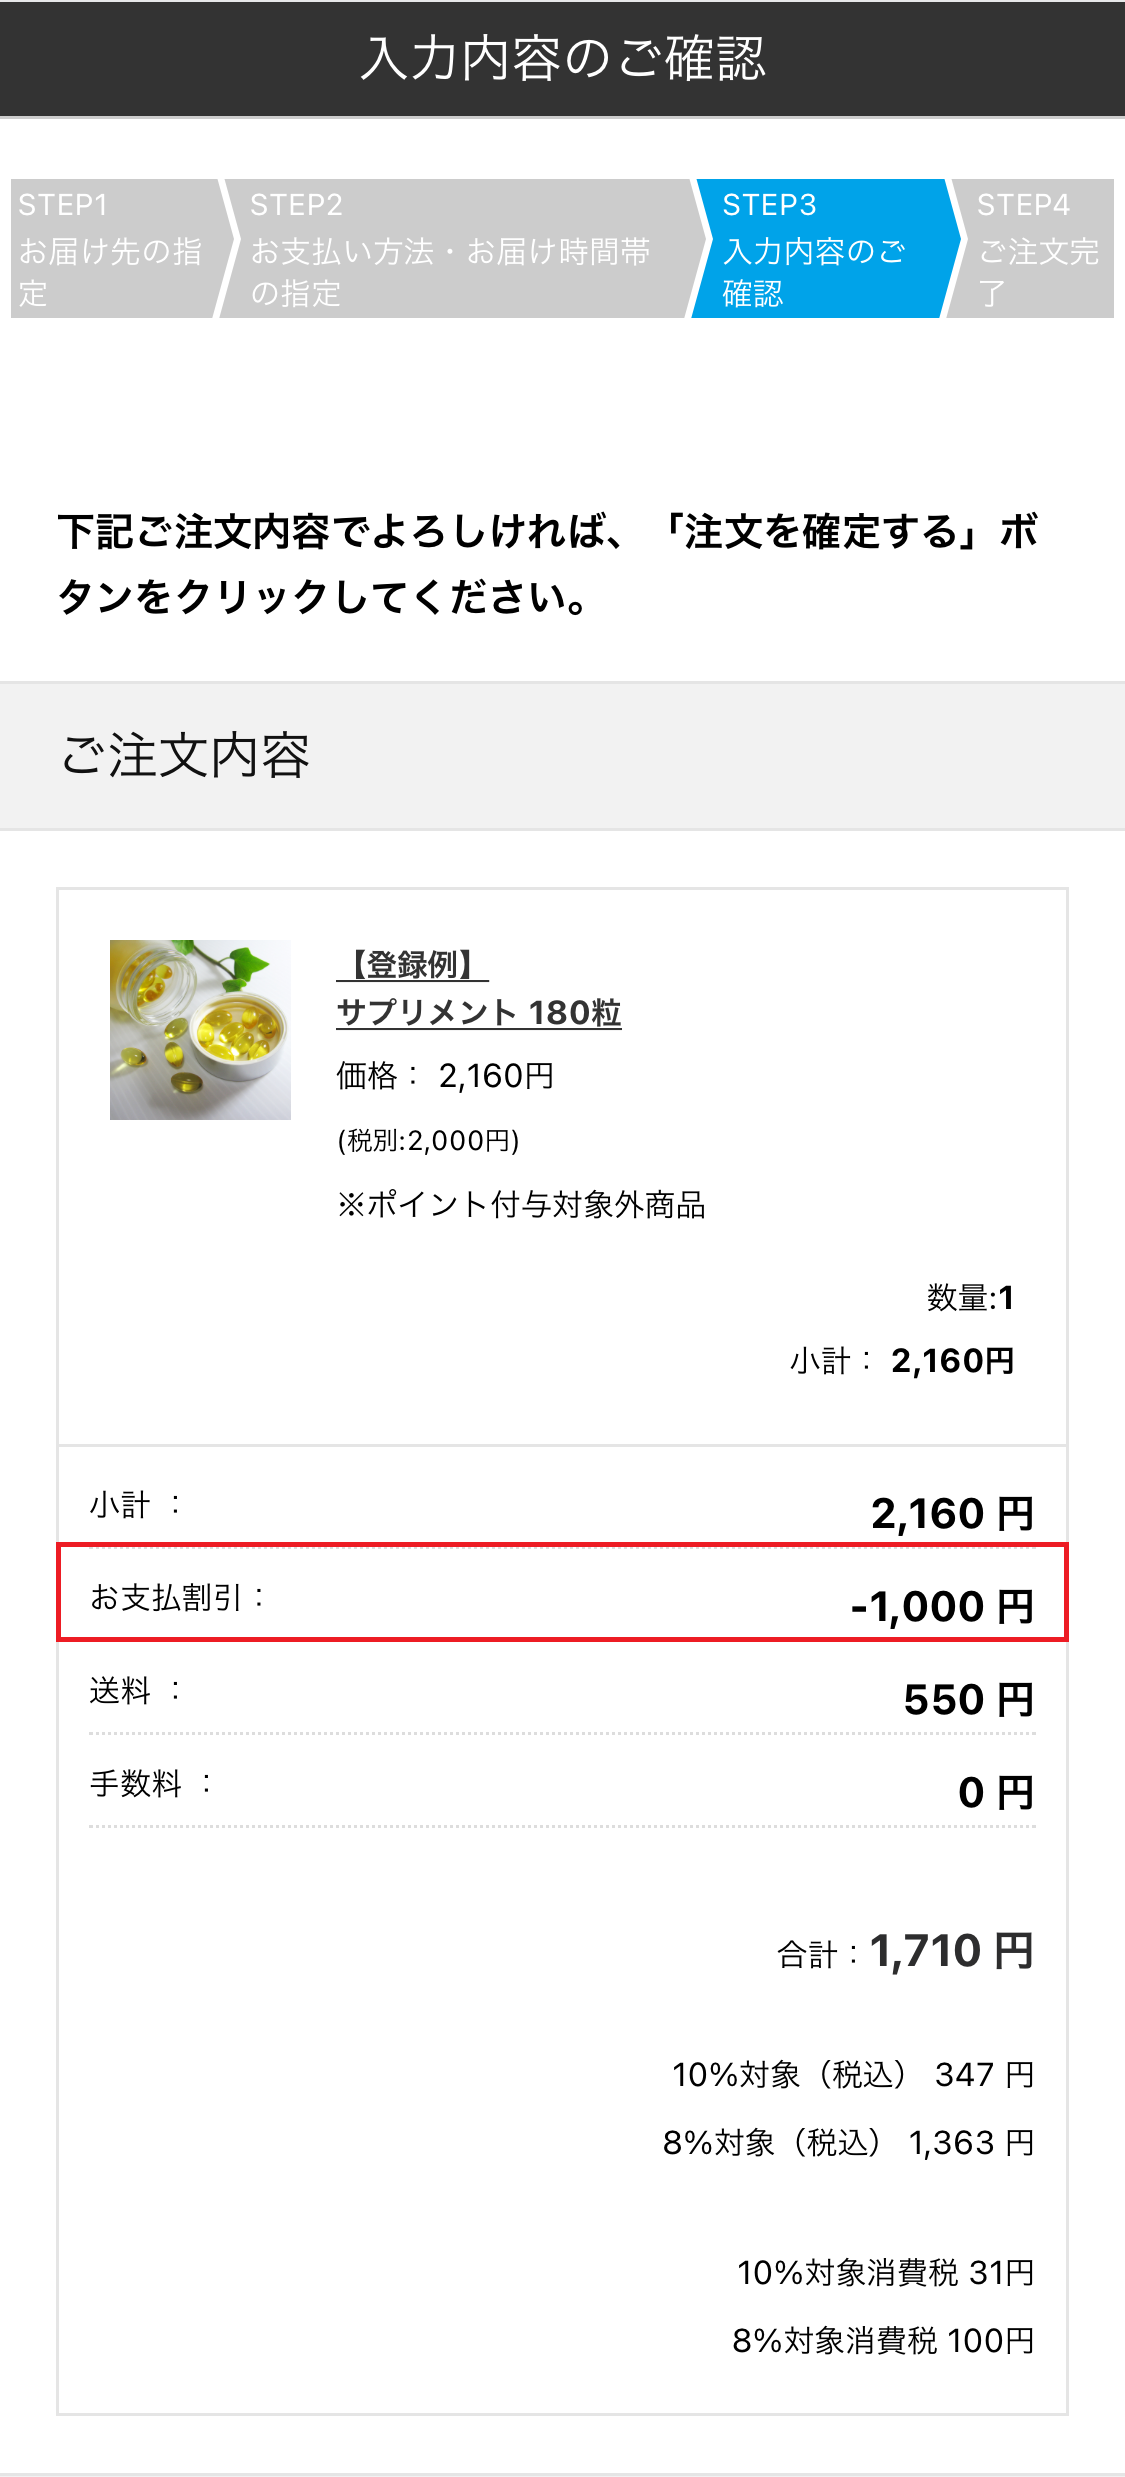The width and height of the screenshot is (1125, 2477).
Task: Click the 入力内容のご確認 page header
Action: [x=562, y=58]
